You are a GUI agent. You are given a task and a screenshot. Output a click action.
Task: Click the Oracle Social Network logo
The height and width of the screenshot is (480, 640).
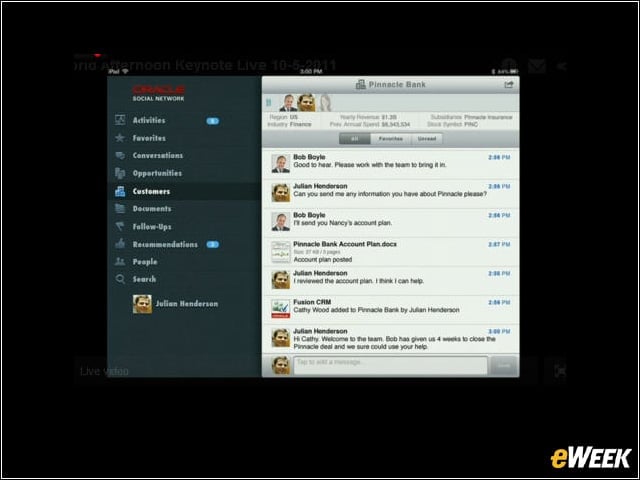click(x=158, y=93)
